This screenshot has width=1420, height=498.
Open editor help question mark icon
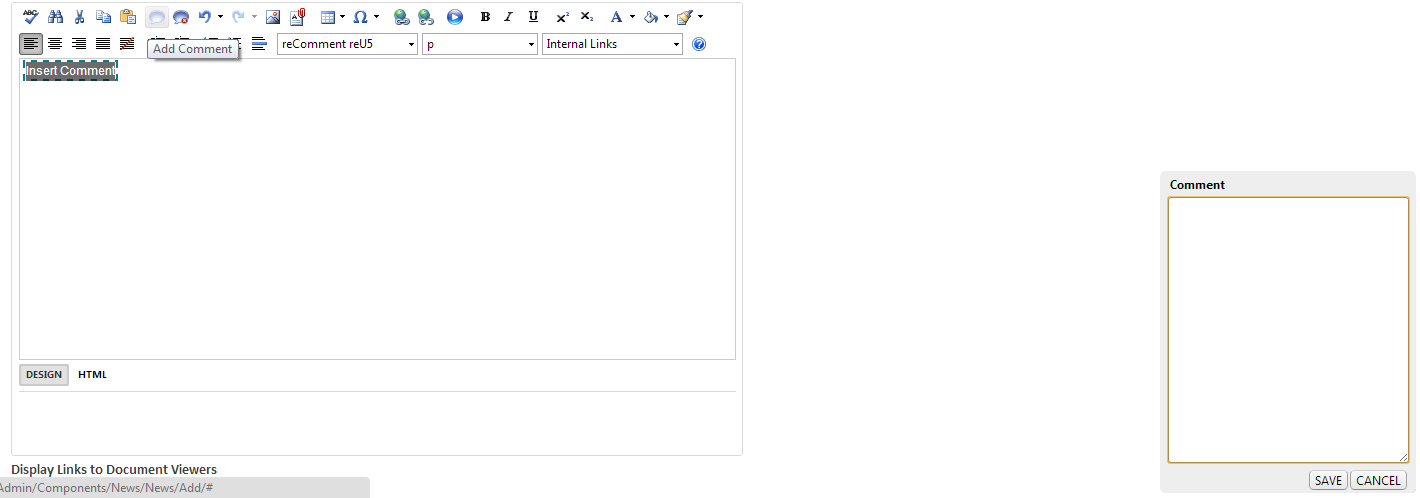coord(699,44)
